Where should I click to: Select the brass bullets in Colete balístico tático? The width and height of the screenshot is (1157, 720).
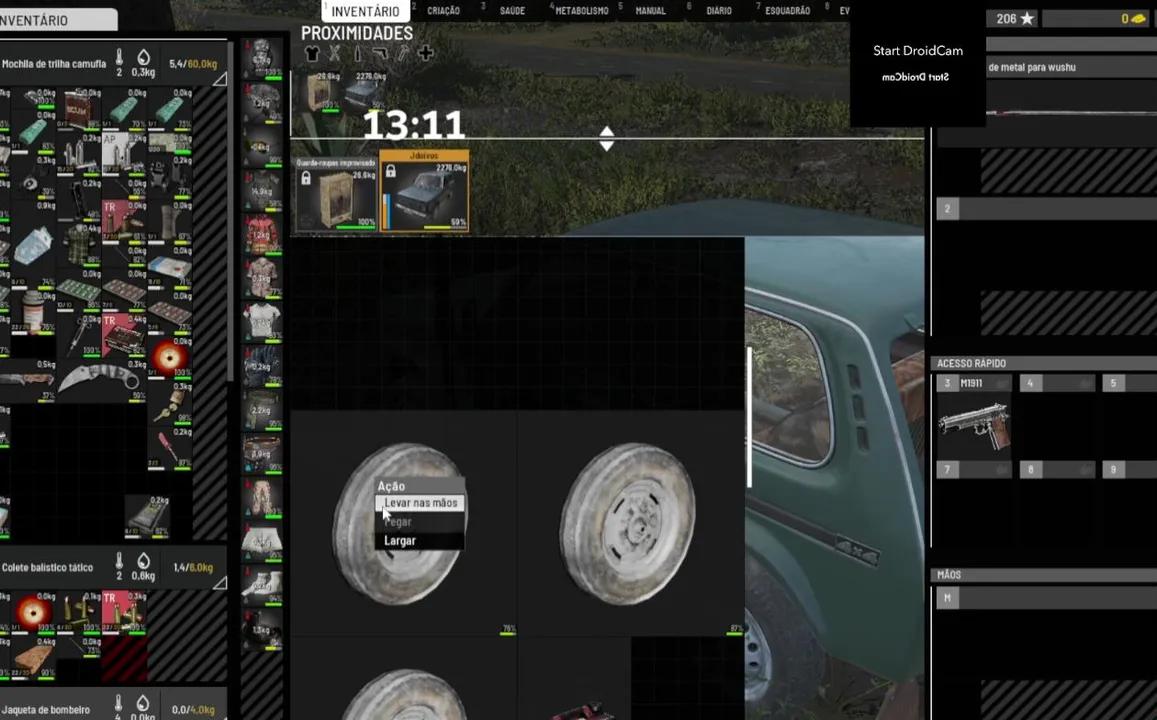pos(79,612)
